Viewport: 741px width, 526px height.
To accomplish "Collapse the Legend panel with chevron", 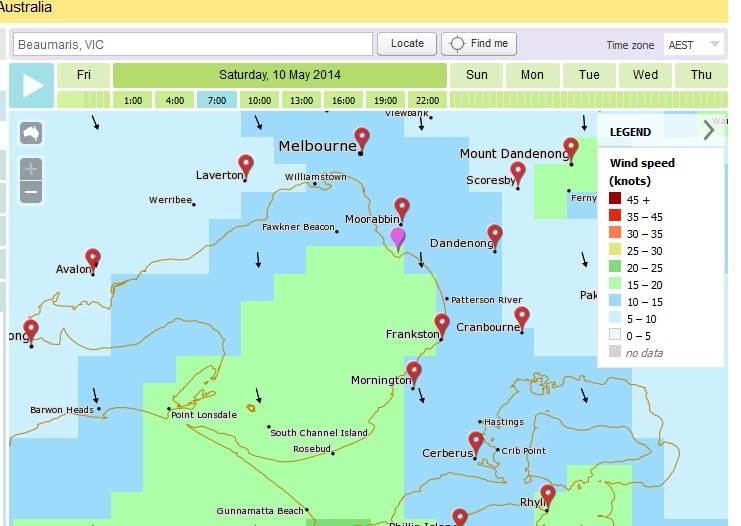I will coord(708,131).
